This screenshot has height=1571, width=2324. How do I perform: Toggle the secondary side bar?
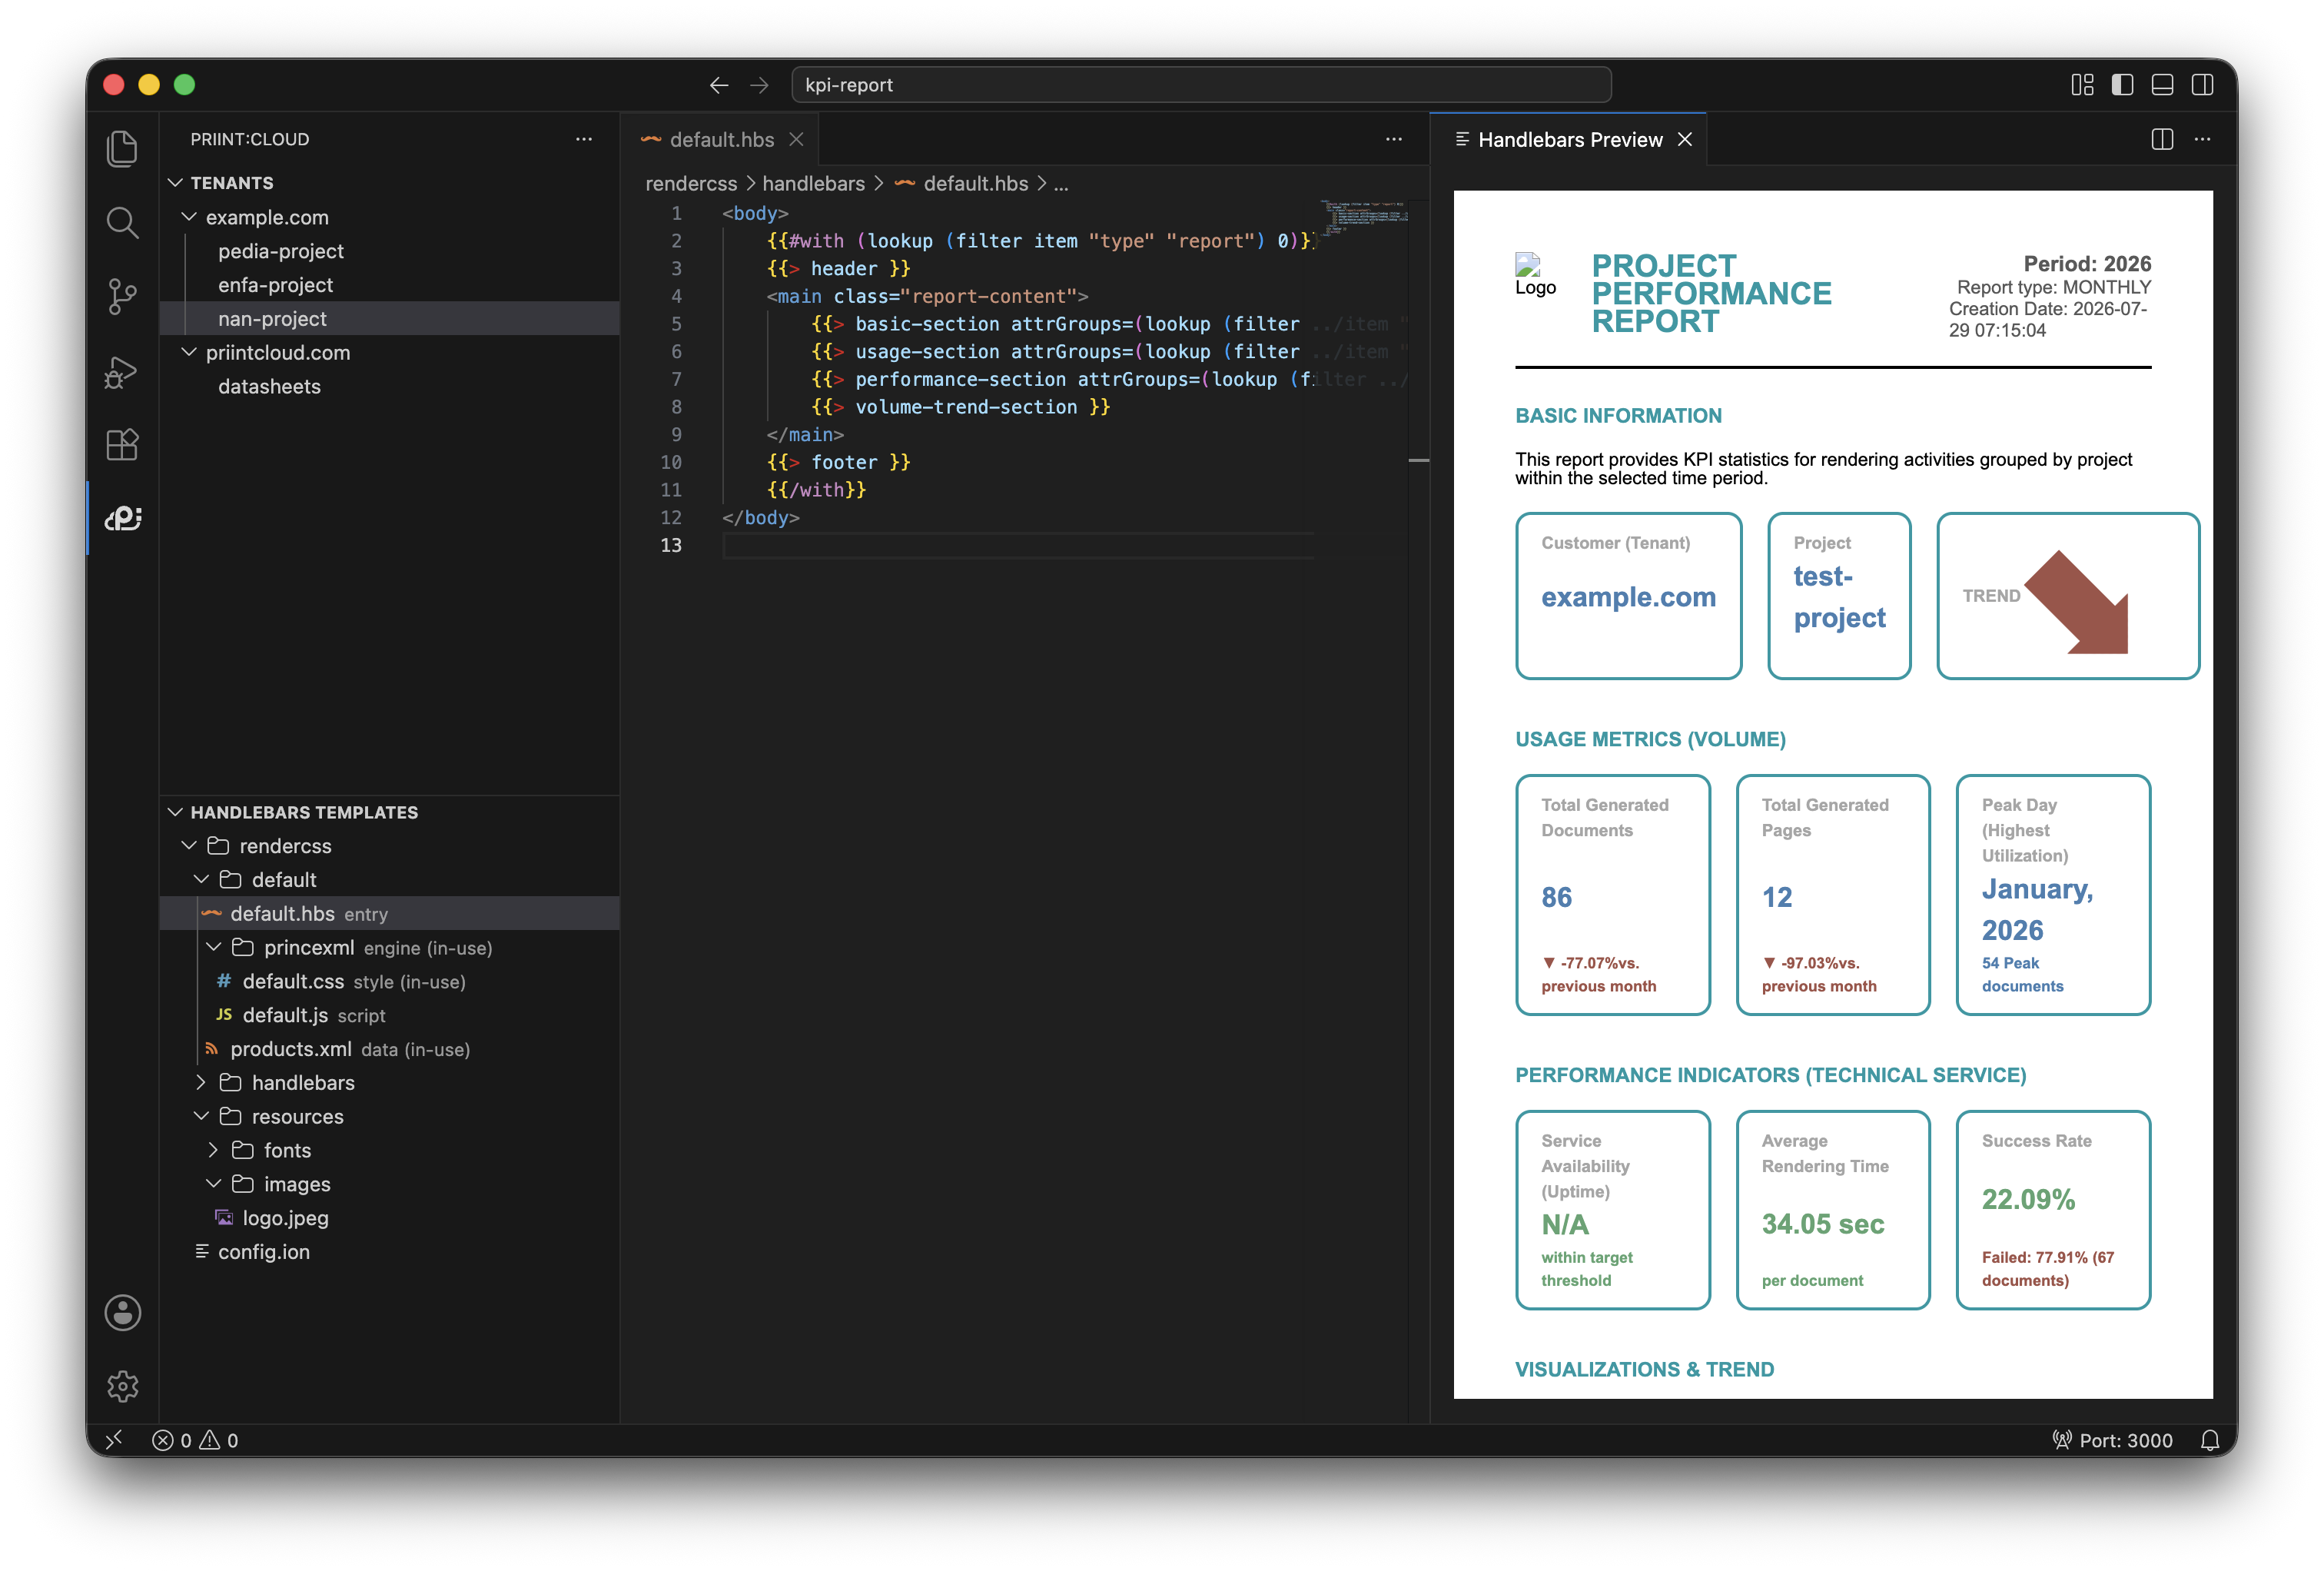(2202, 85)
